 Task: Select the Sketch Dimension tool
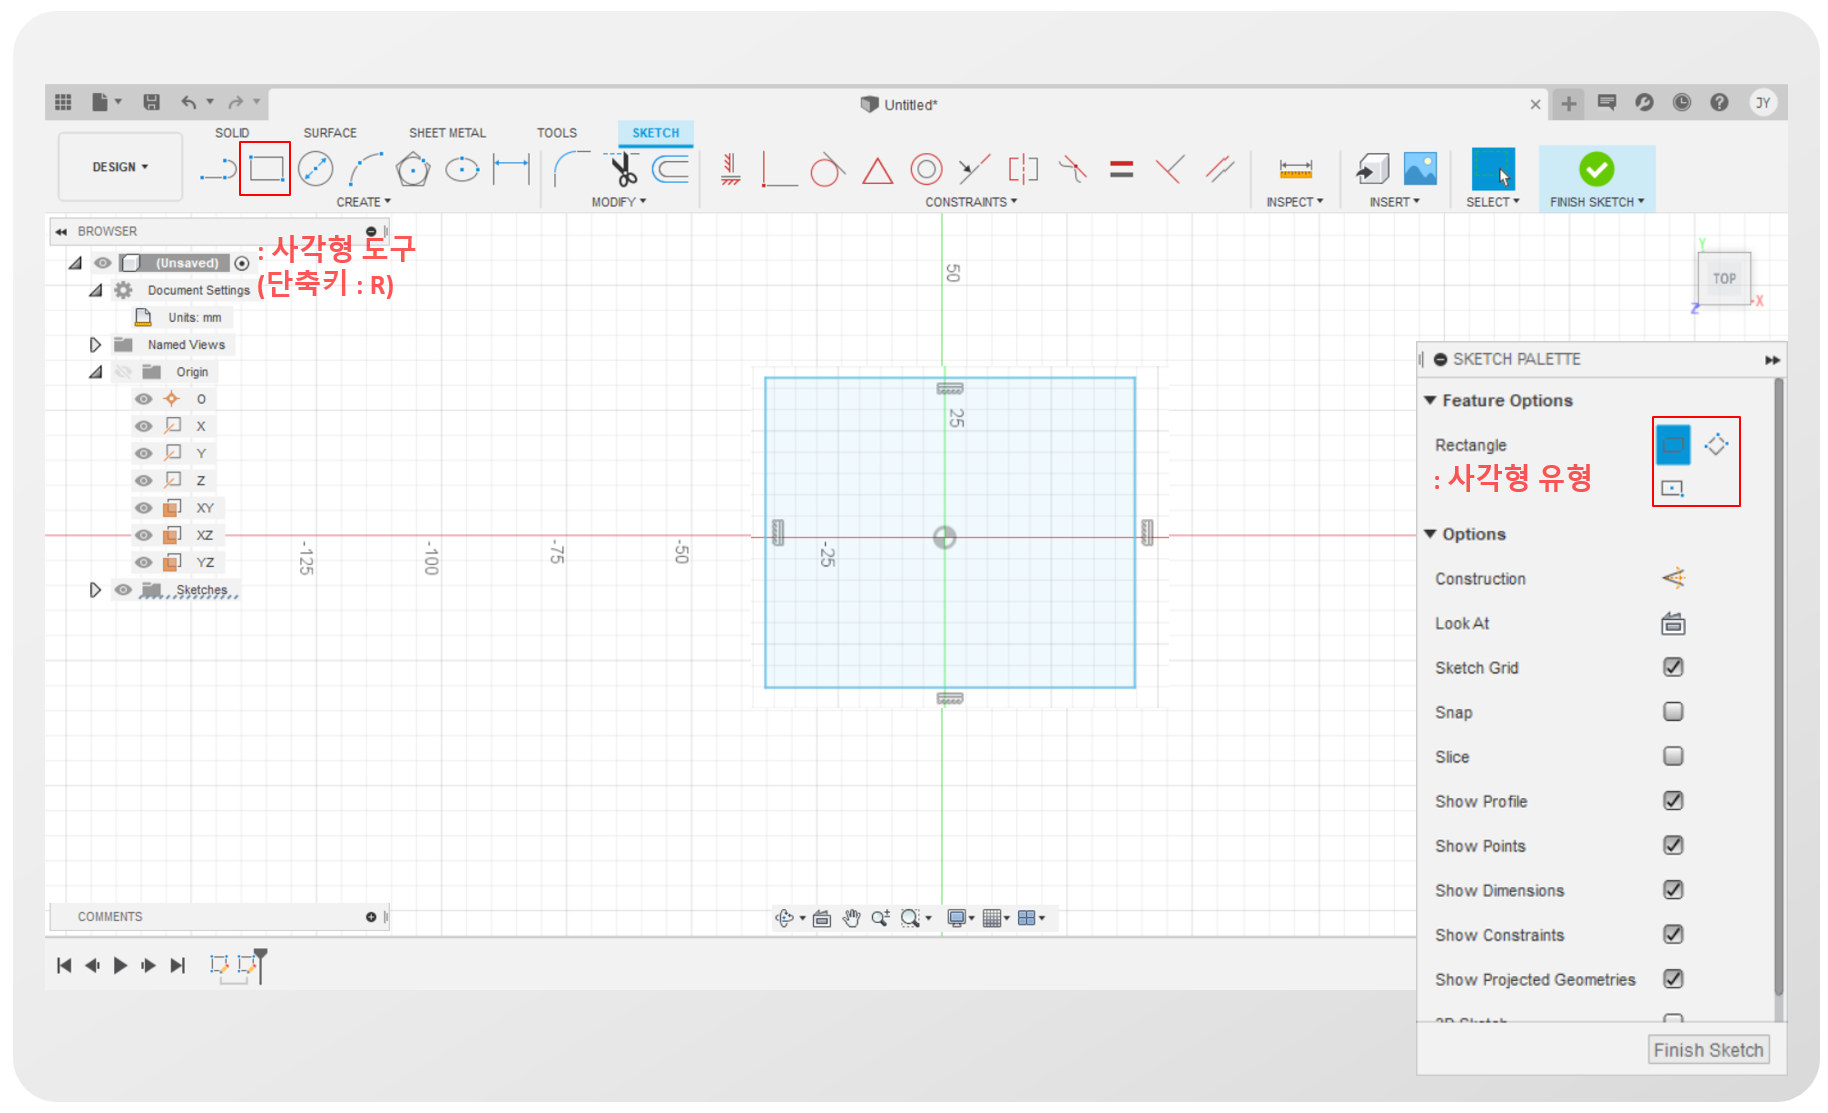pyautogui.click(x=511, y=169)
